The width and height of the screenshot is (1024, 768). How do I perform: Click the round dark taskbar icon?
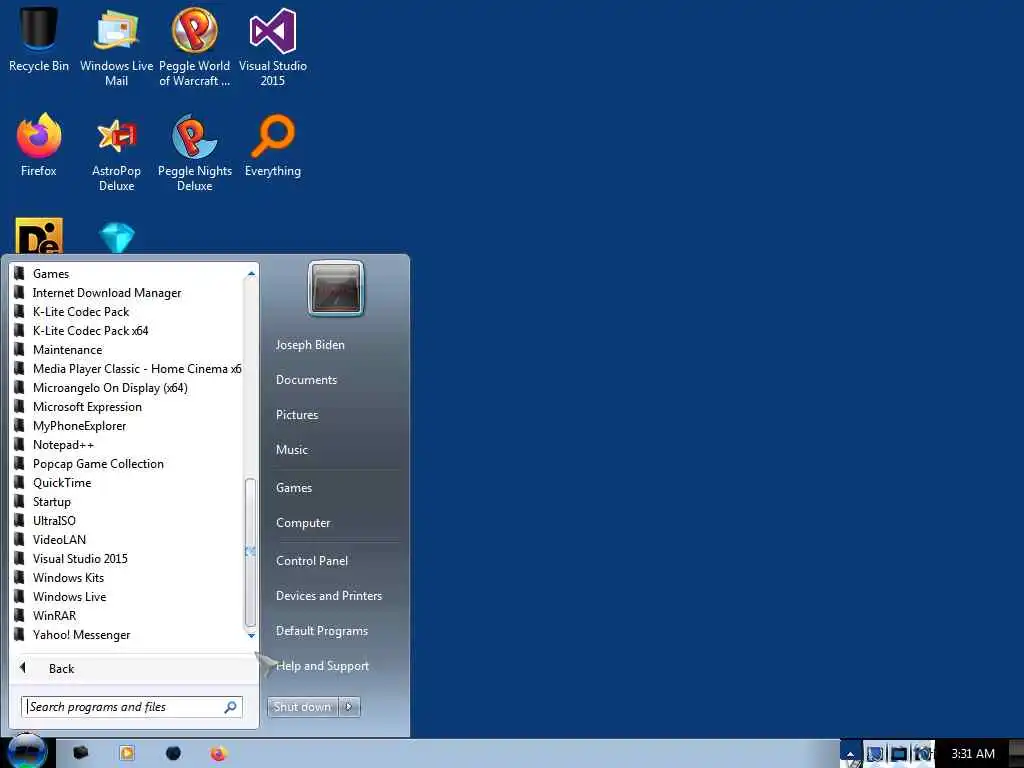(x=173, y=754)
